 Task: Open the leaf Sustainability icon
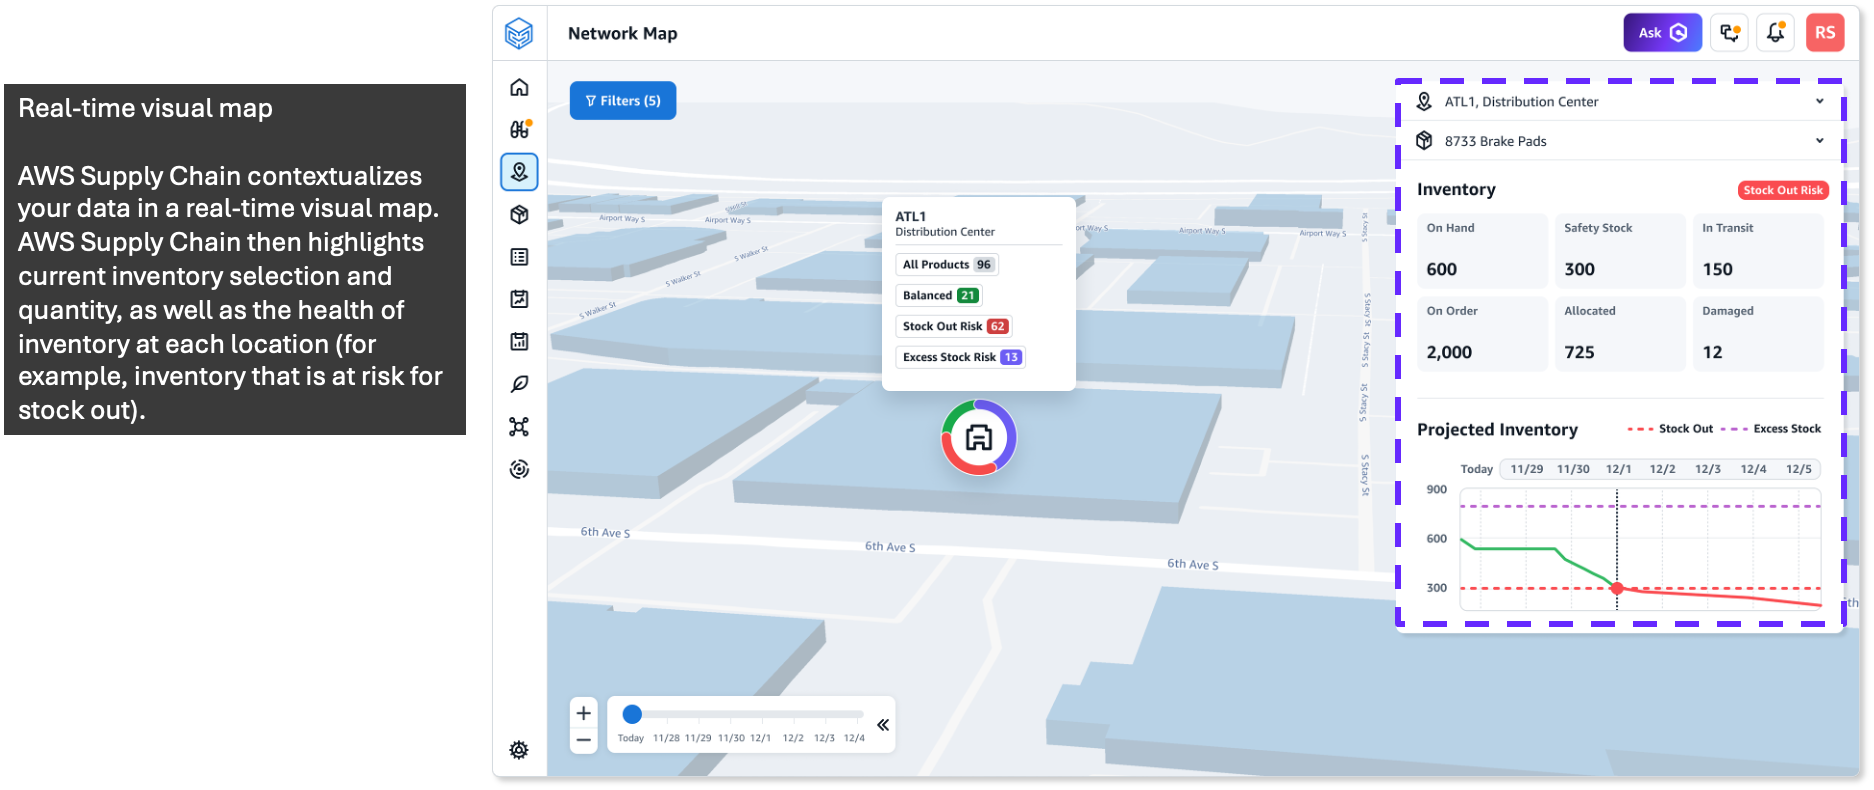(519, 384)
